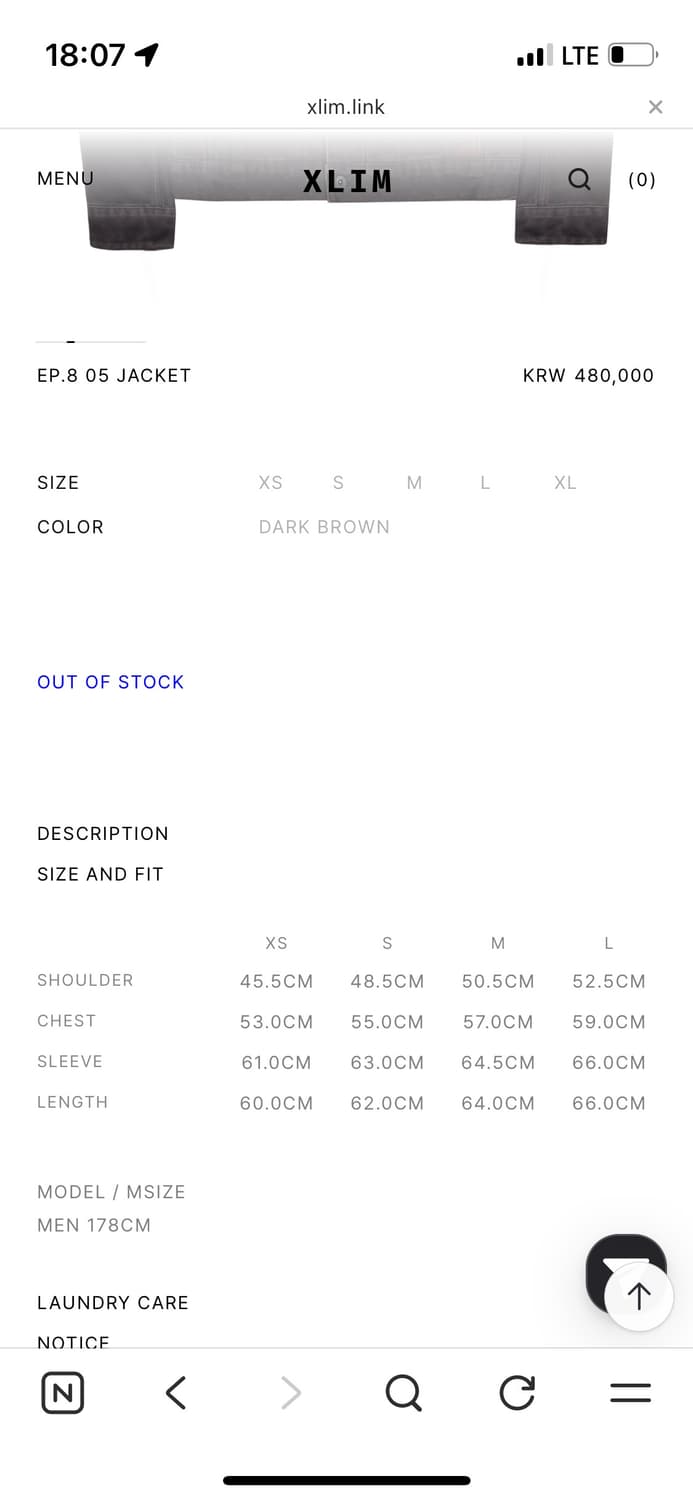Tap the search magnifier icon in site header
The width and height of the screenshot is (693, 1500).
(x=579, y=180)
